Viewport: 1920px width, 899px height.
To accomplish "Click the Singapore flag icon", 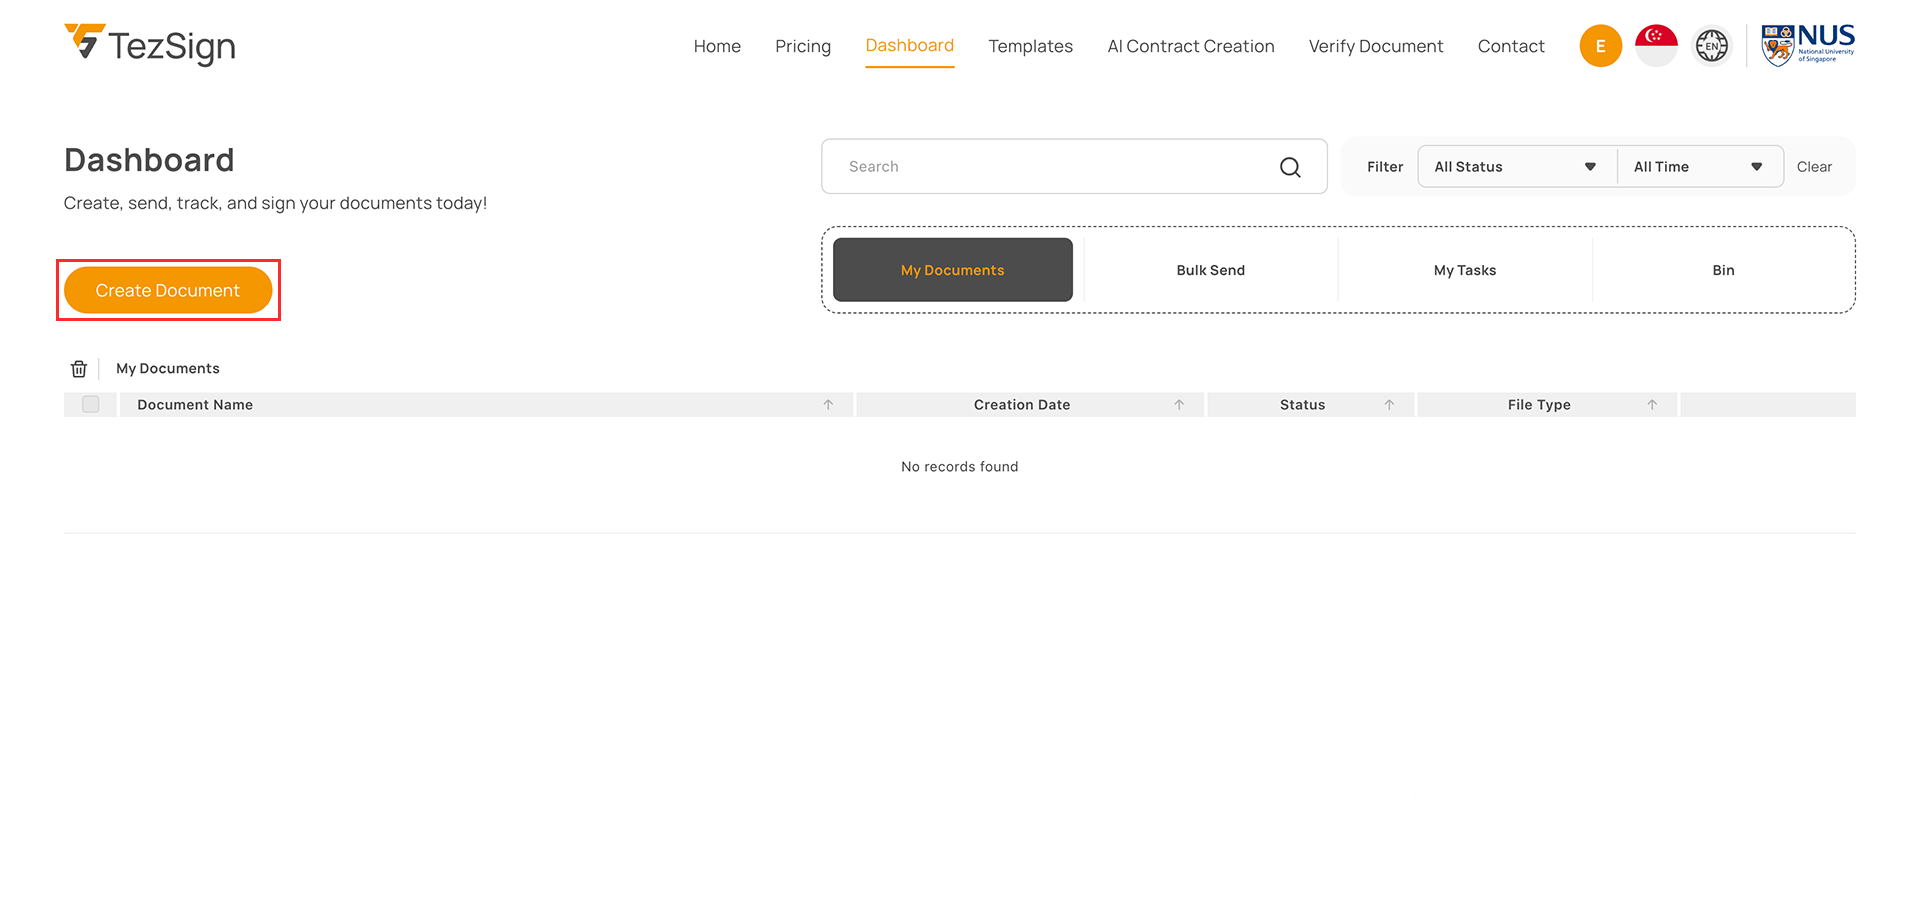I will coord(1656,46).
